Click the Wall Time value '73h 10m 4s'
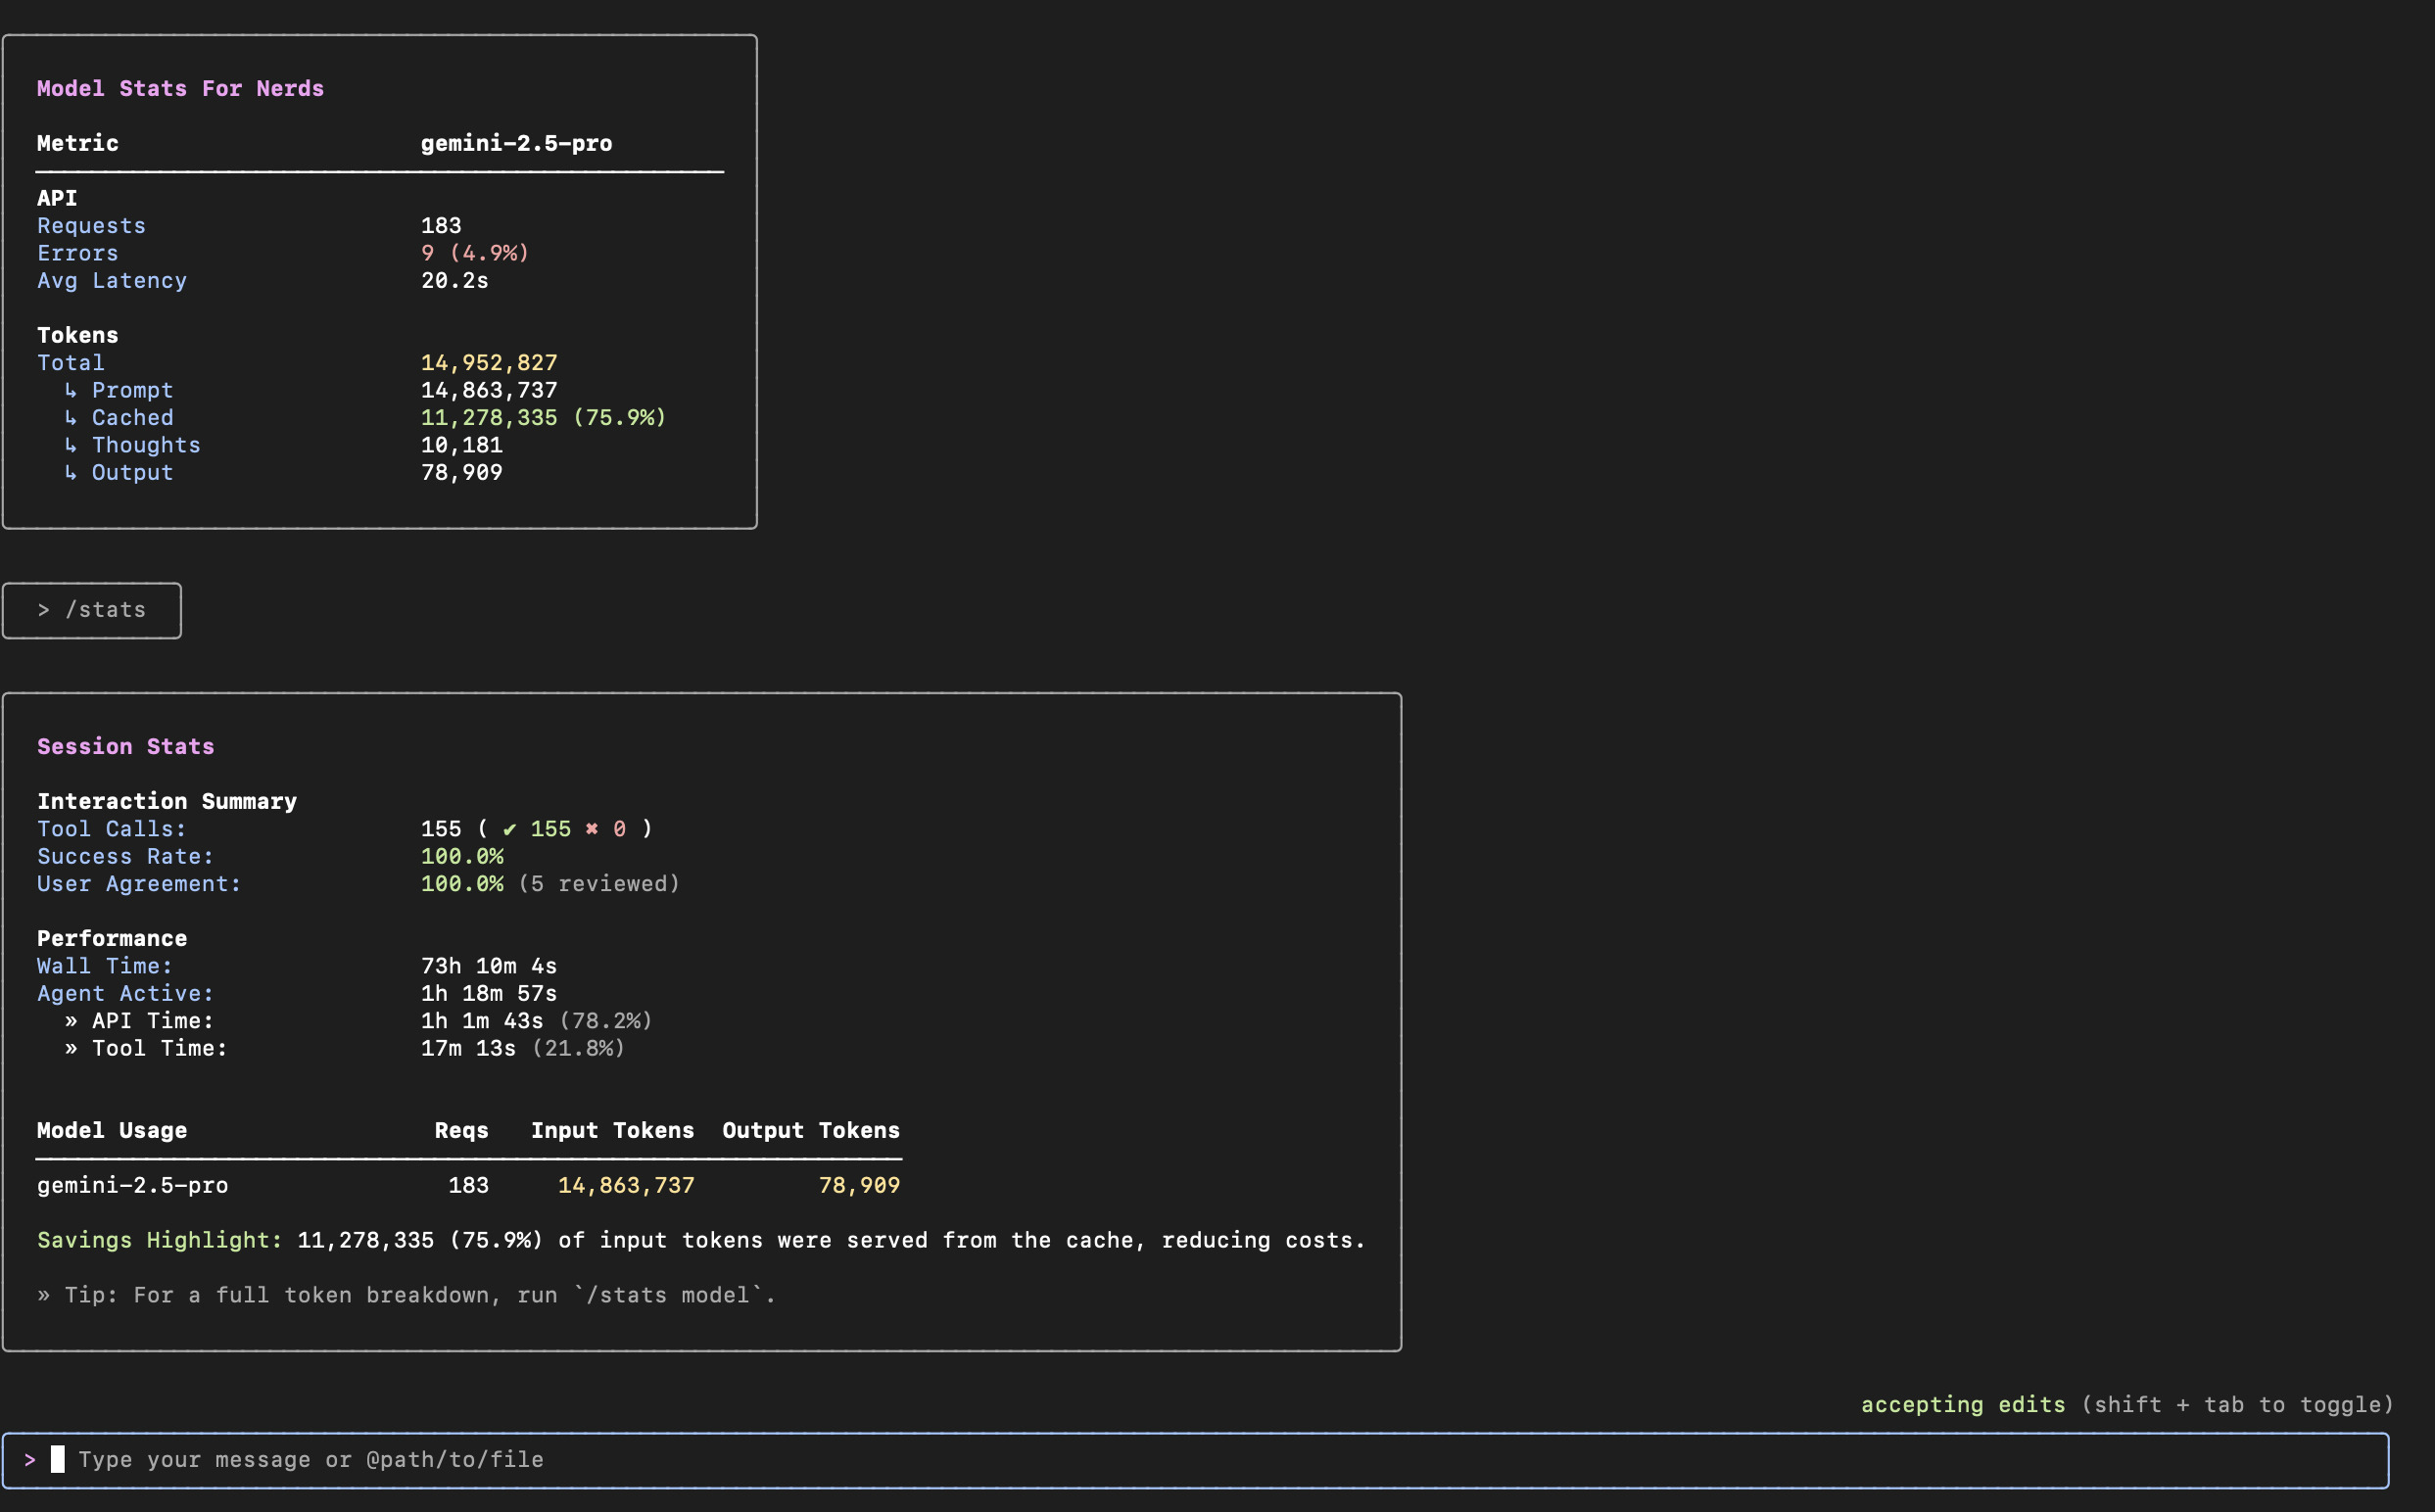2435x1512 pixels. (x=489, y=966)
